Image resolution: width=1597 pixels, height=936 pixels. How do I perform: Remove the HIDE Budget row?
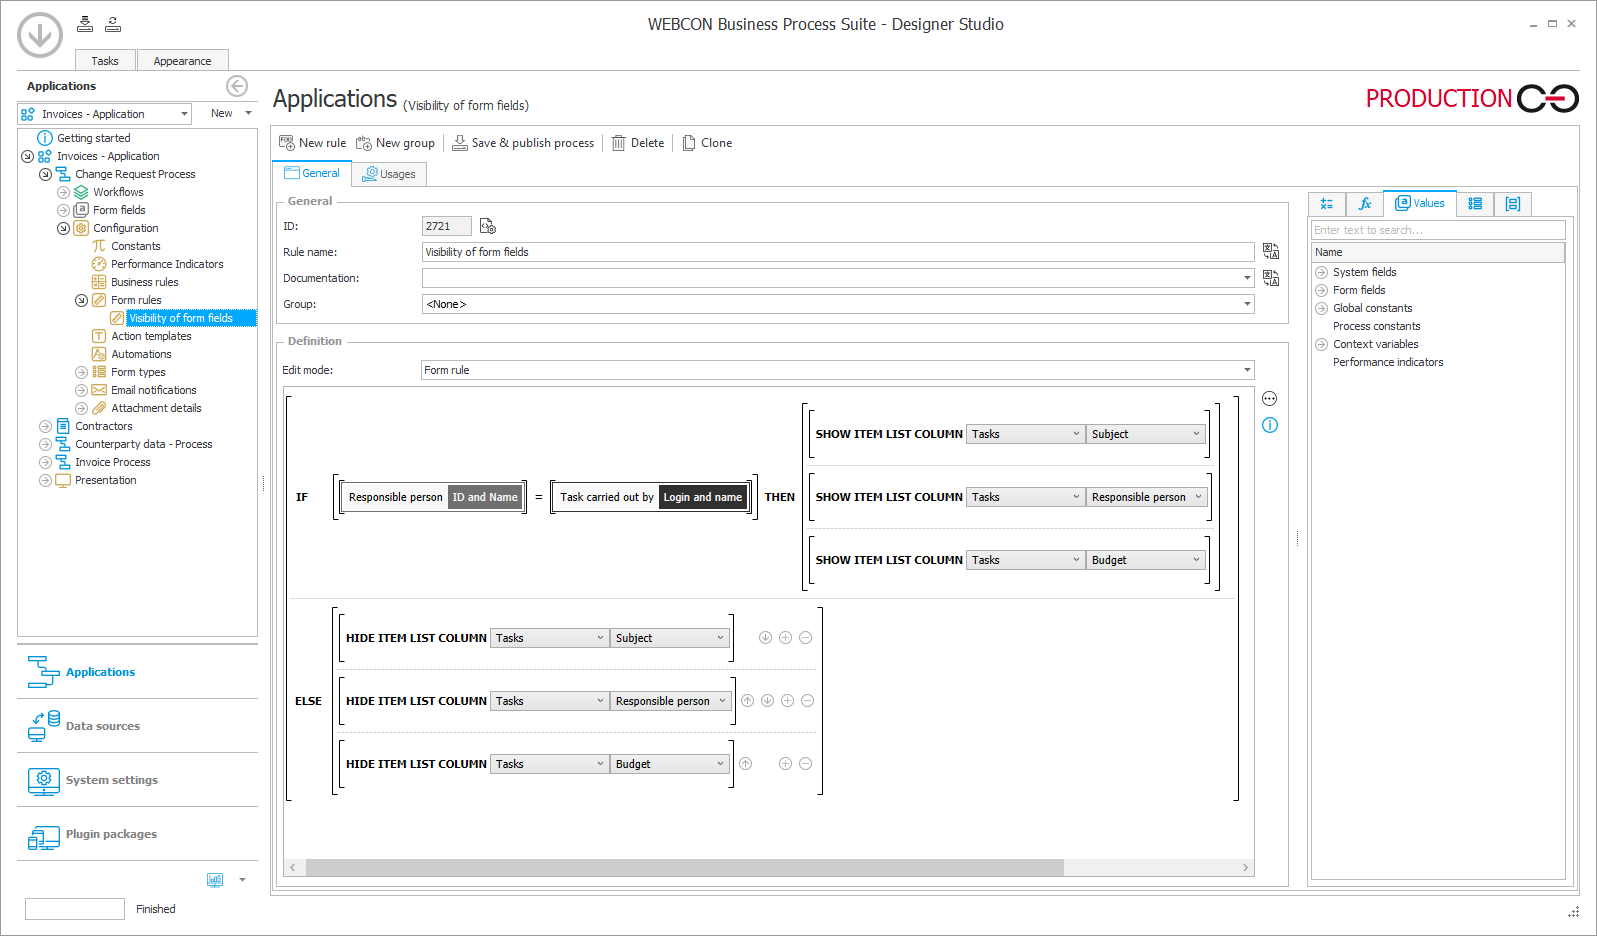[805, 763]
